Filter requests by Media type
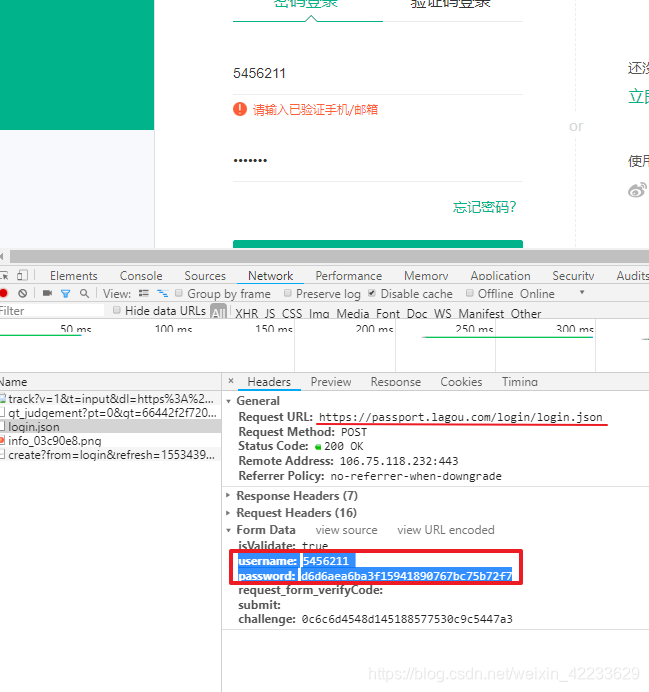Viewport: 649px width, 692px height. click(353, 313)
